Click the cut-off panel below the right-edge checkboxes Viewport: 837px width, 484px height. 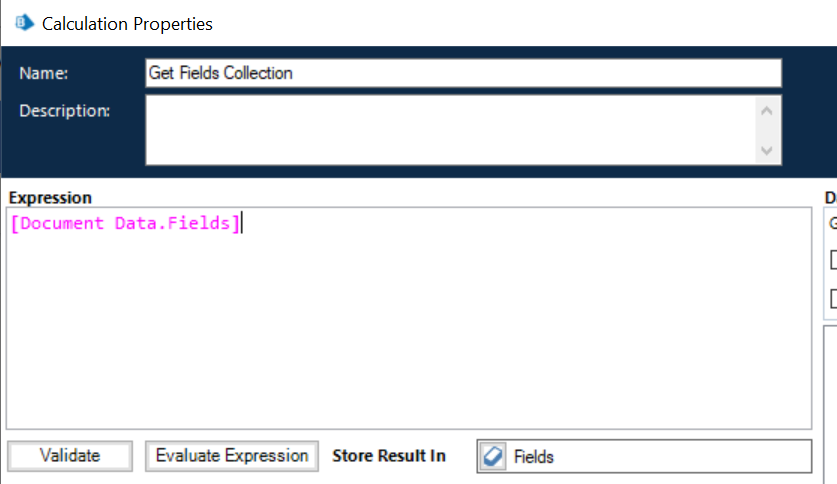pyautogui.click(x=831, y=400)
